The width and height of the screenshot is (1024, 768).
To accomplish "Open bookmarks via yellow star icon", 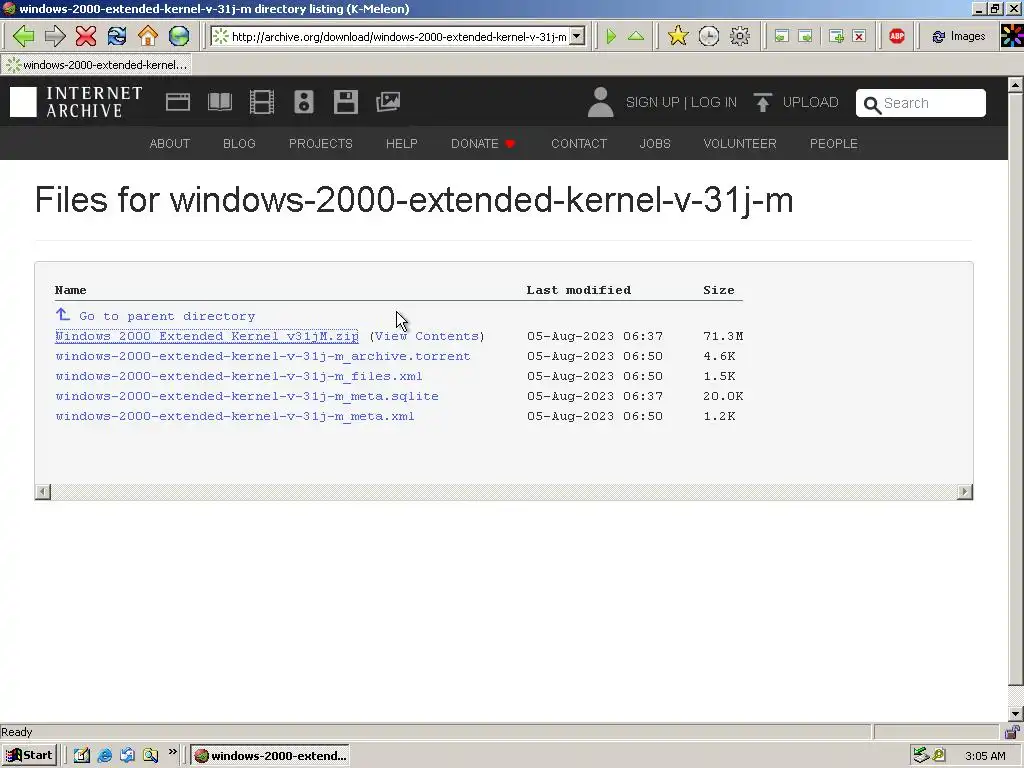I will [678, 36].
